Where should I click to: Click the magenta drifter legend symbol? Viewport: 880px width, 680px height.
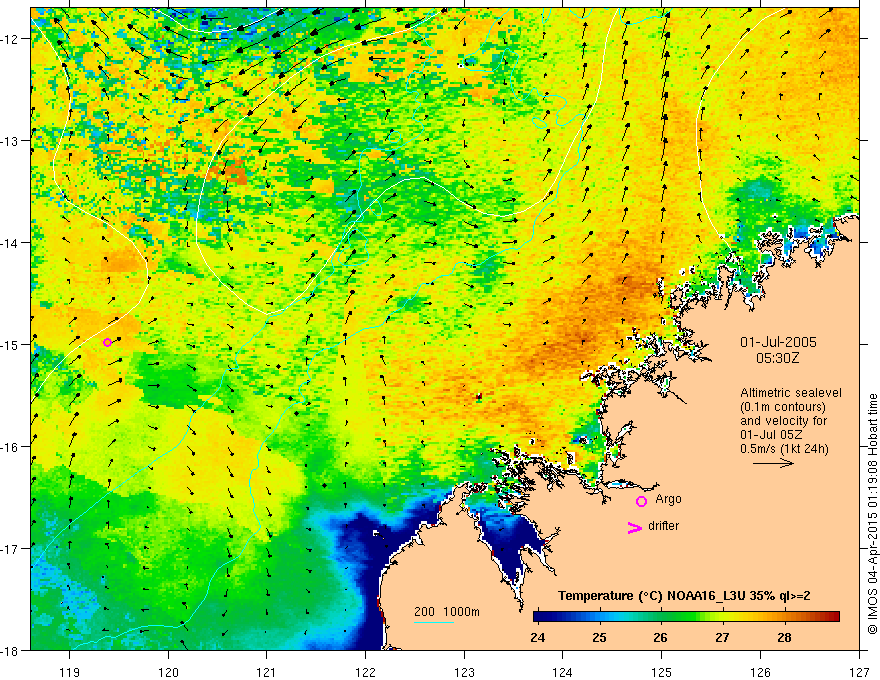(x=634, y=527)
